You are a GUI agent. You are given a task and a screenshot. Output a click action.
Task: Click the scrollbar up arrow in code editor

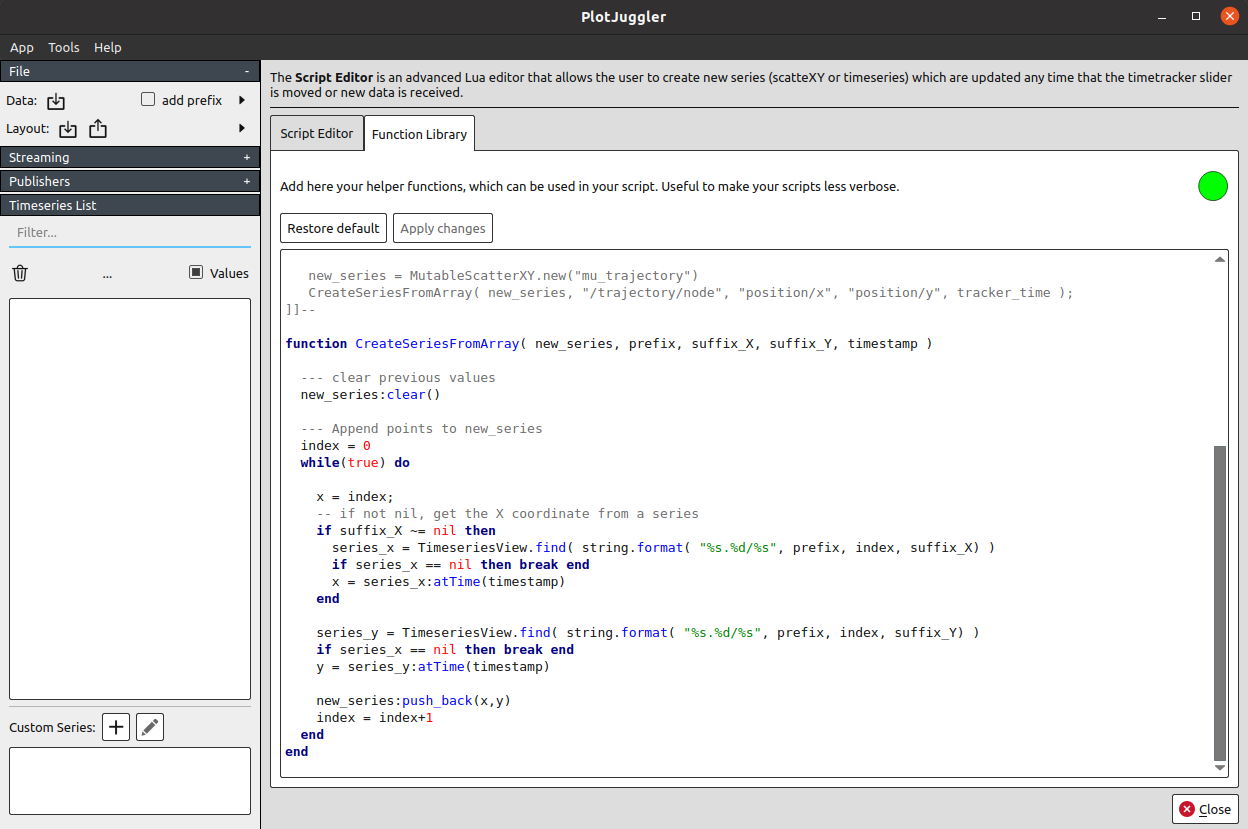[x=1219, y=259]
